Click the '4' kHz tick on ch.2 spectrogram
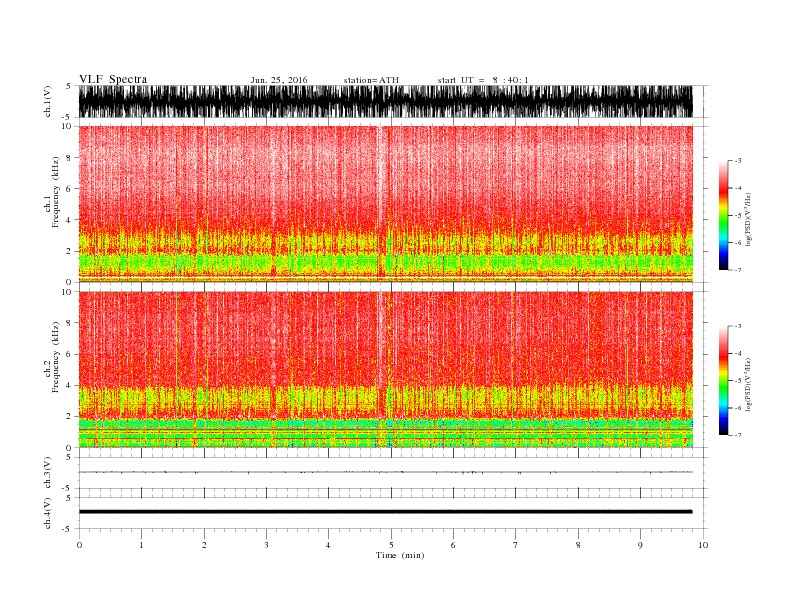This screenshot has width=792, height=612. [x=69, y=386]
